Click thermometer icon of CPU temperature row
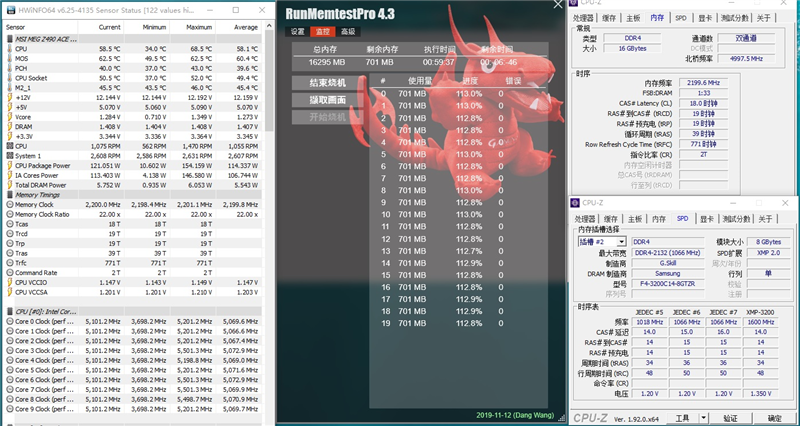Image resolution: width=800 pixels, height=426 pixels. [x=10, y=49]
